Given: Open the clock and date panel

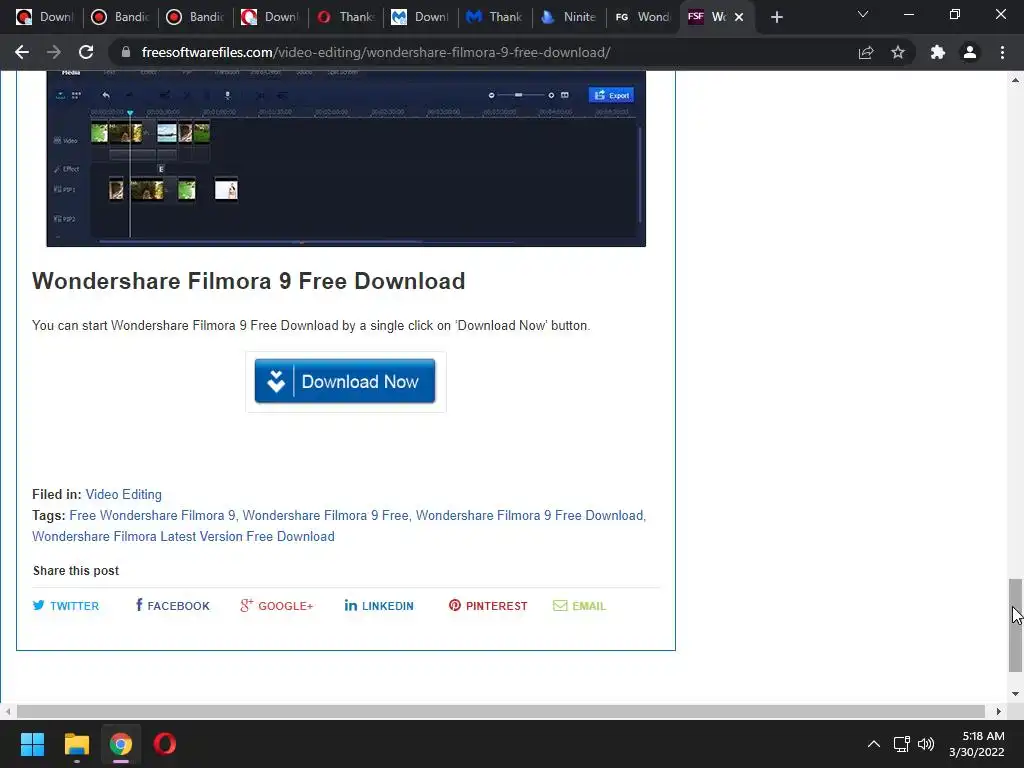Looking at the screenshot, I should pyautogui.click(x=977, y=744).
